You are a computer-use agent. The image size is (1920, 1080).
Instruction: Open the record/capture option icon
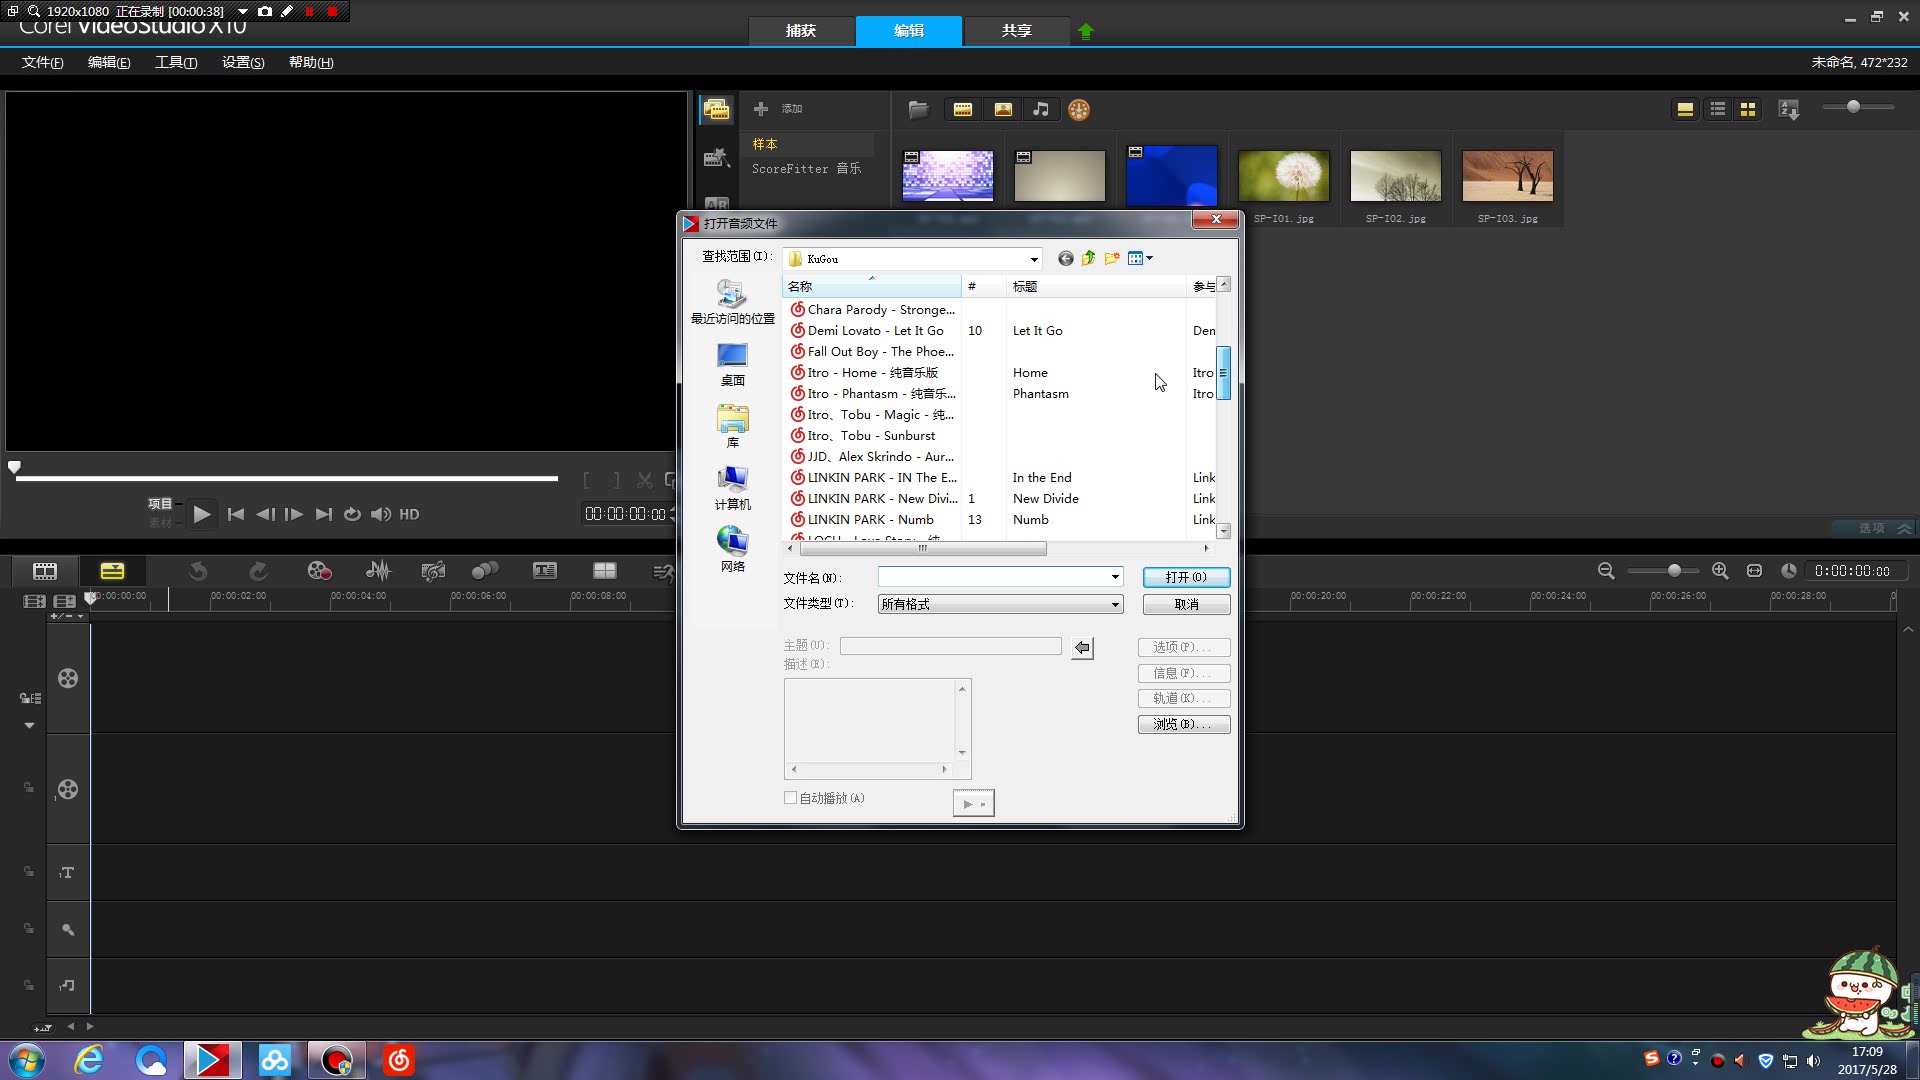(319, 571)
